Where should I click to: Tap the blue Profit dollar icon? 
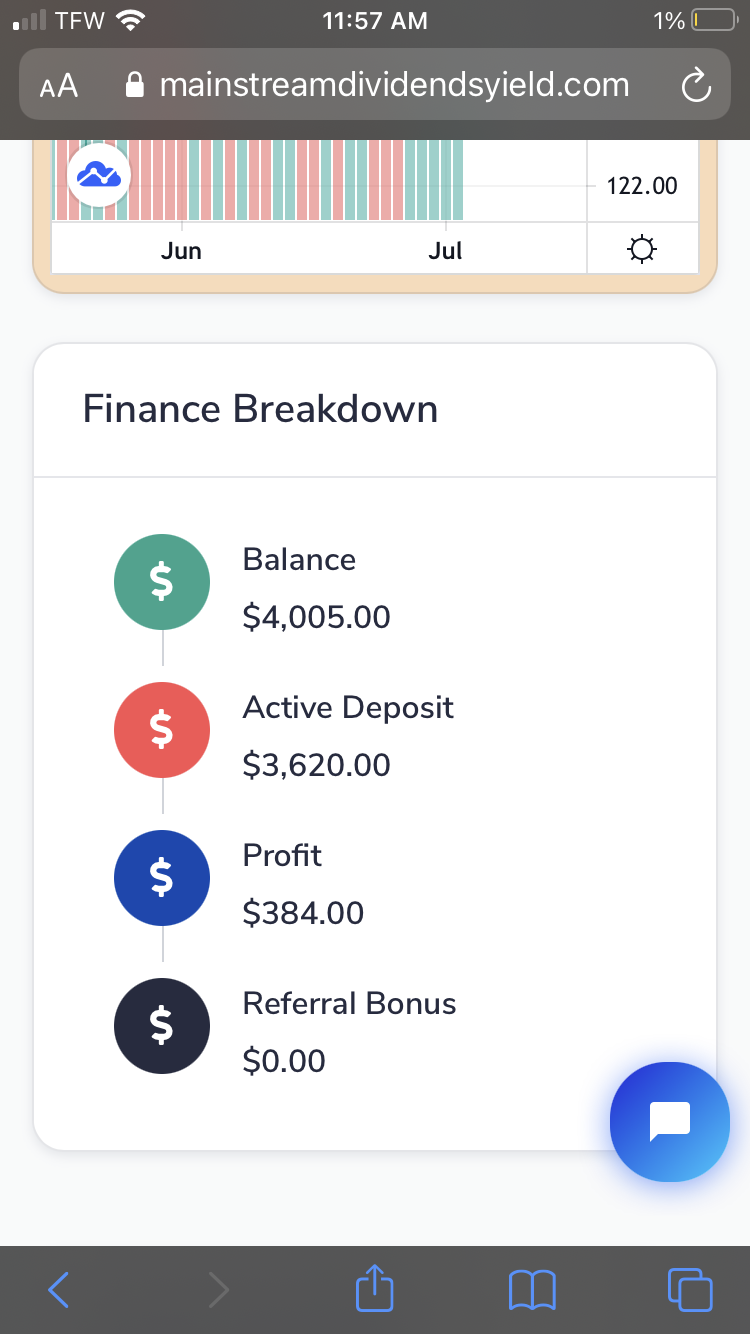tap(162, 879)
